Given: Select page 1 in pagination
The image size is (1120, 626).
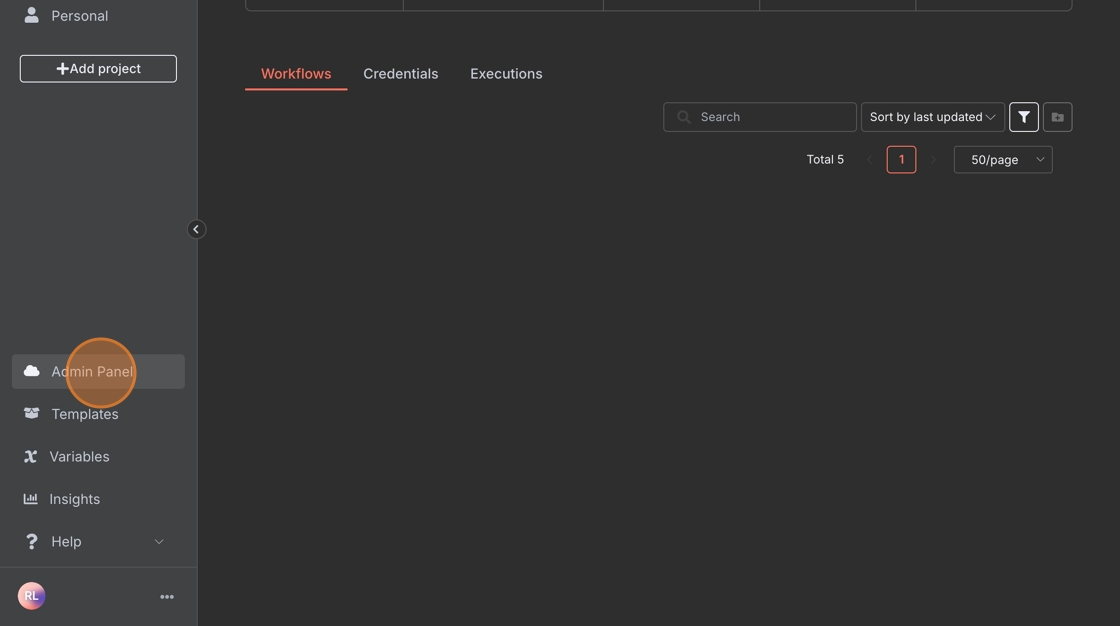Looking at the screenshot, I should click(901, 160).
